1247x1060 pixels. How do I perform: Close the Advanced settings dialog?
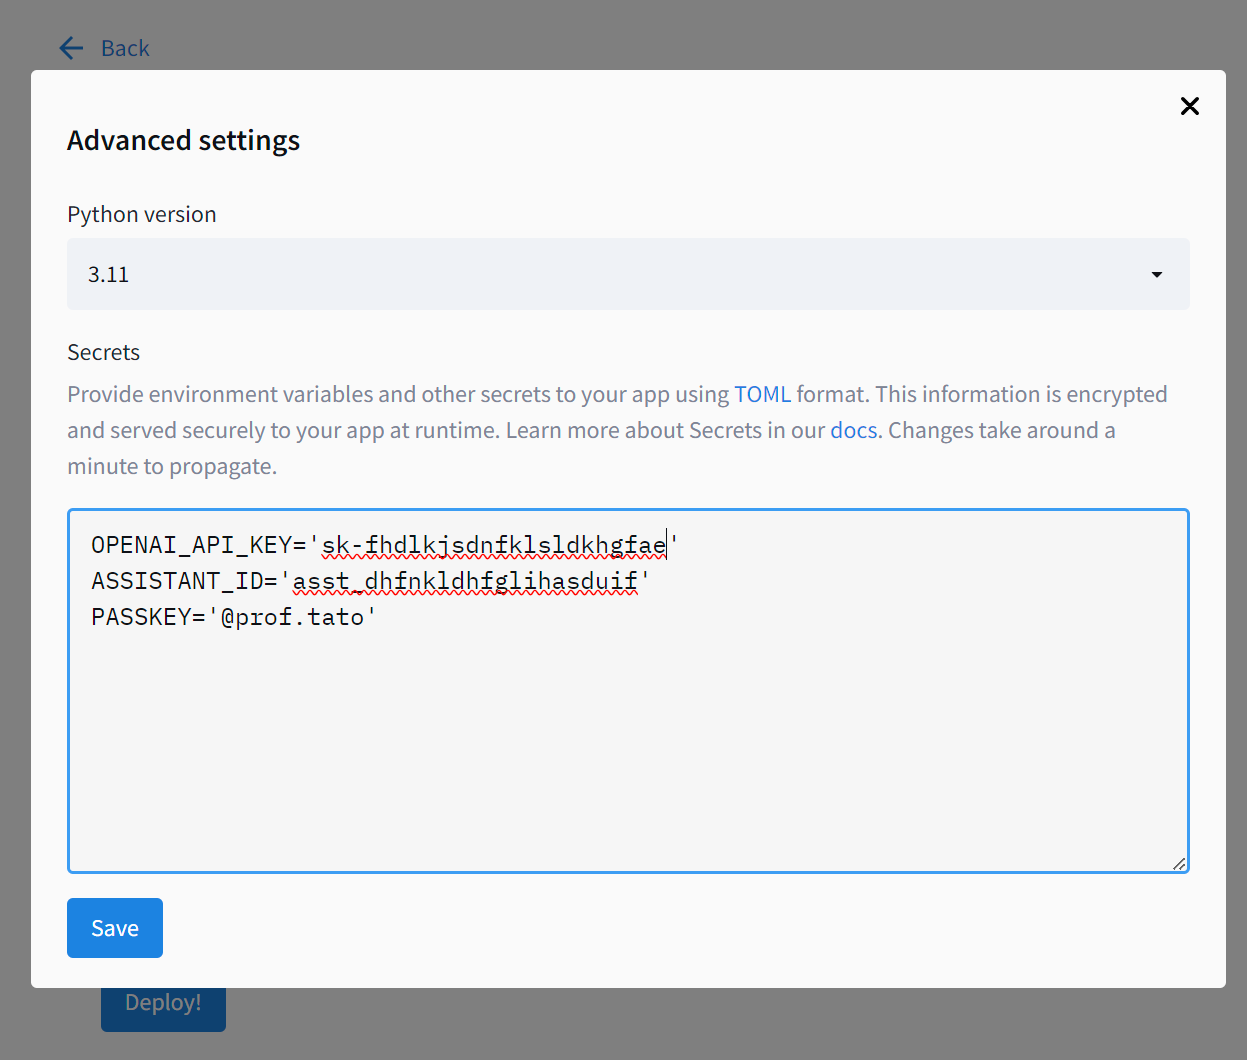[1189, 106]
